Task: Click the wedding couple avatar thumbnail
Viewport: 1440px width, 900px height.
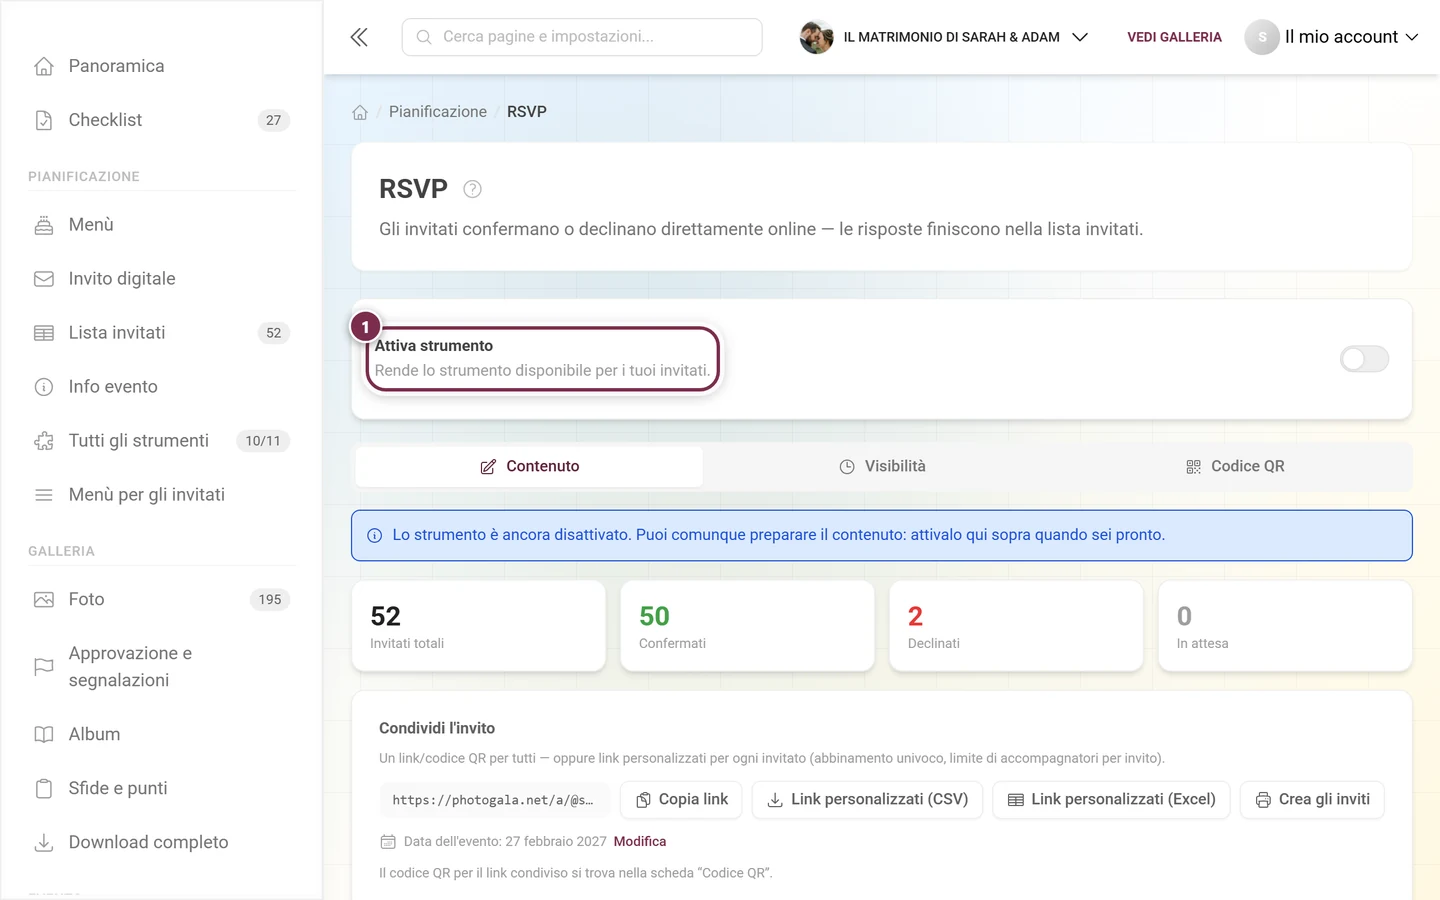Action: tap(816, 37)
